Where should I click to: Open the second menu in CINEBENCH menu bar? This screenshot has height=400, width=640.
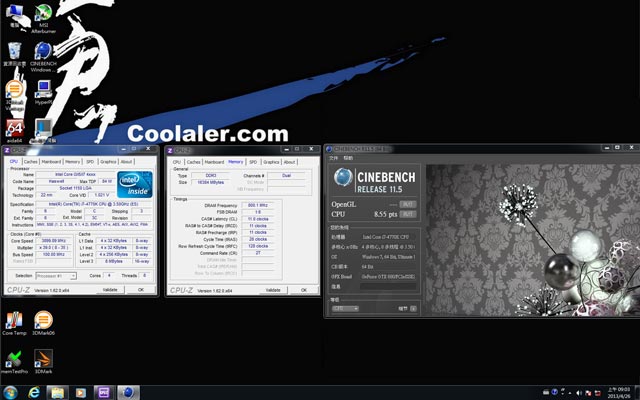tap(348, 158)
